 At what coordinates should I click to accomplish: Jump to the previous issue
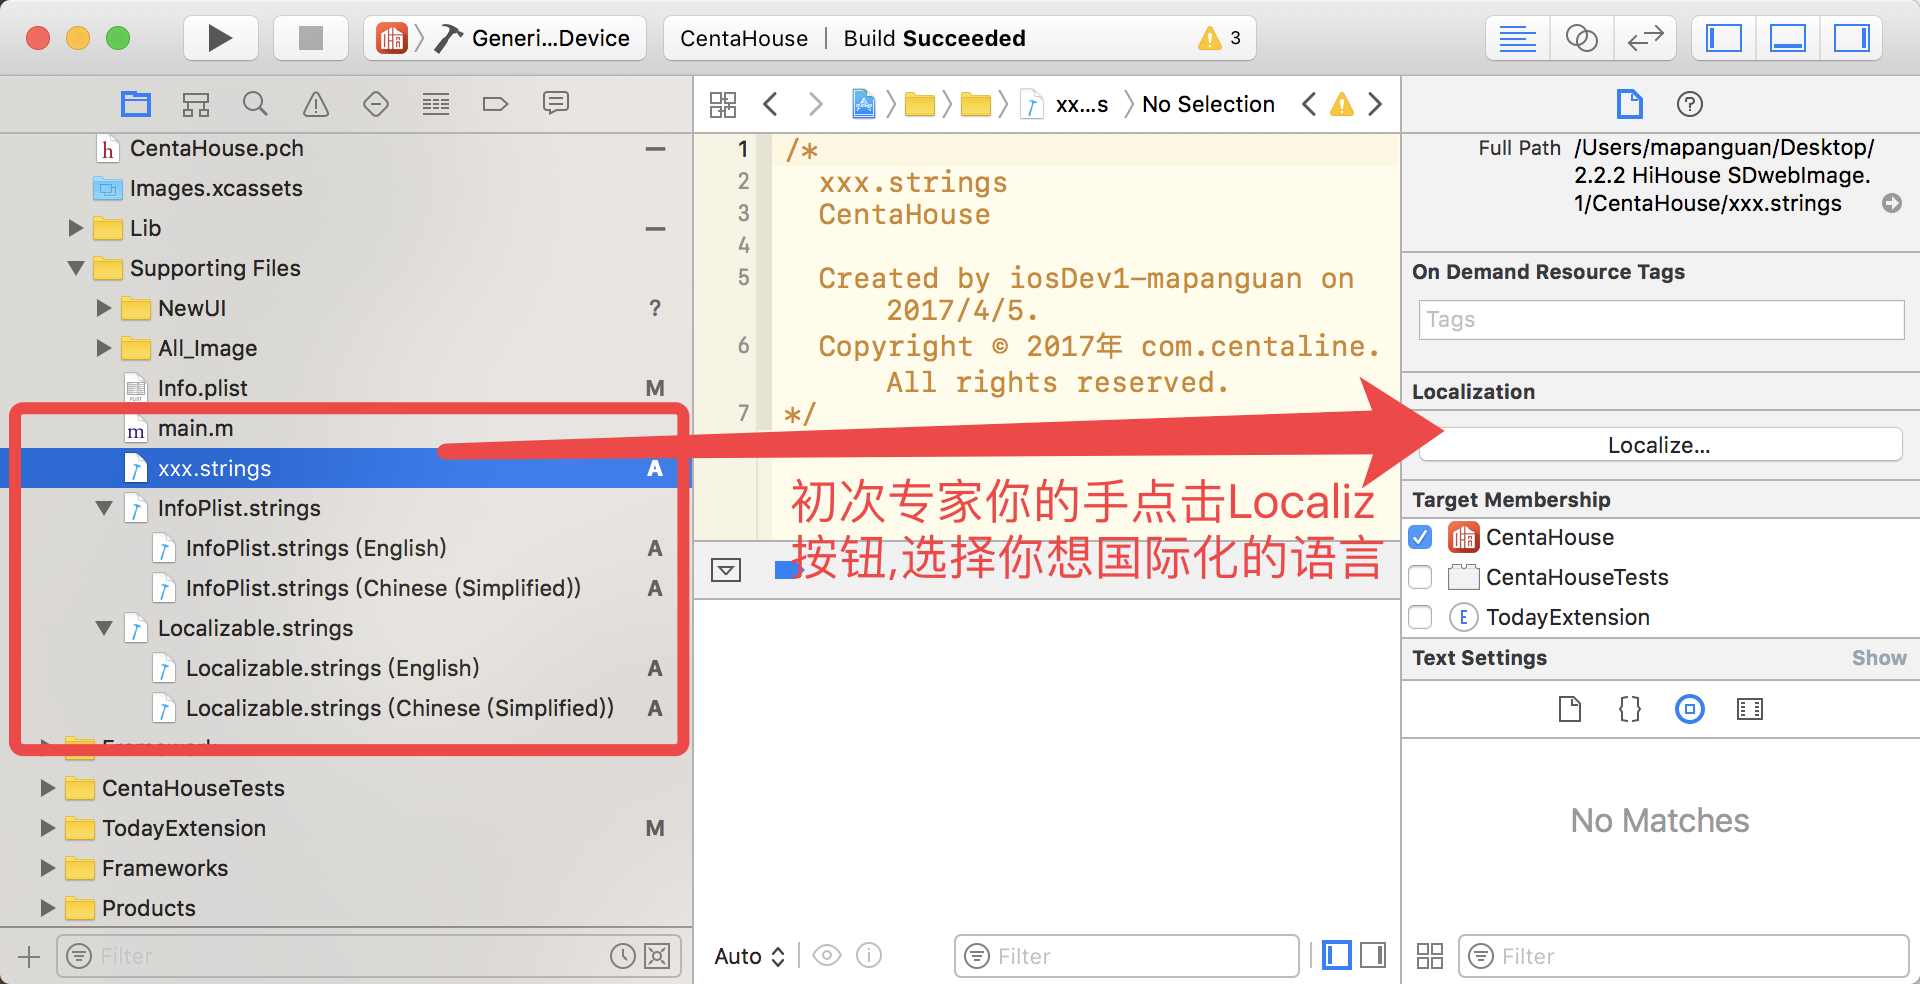(1308, 104)
